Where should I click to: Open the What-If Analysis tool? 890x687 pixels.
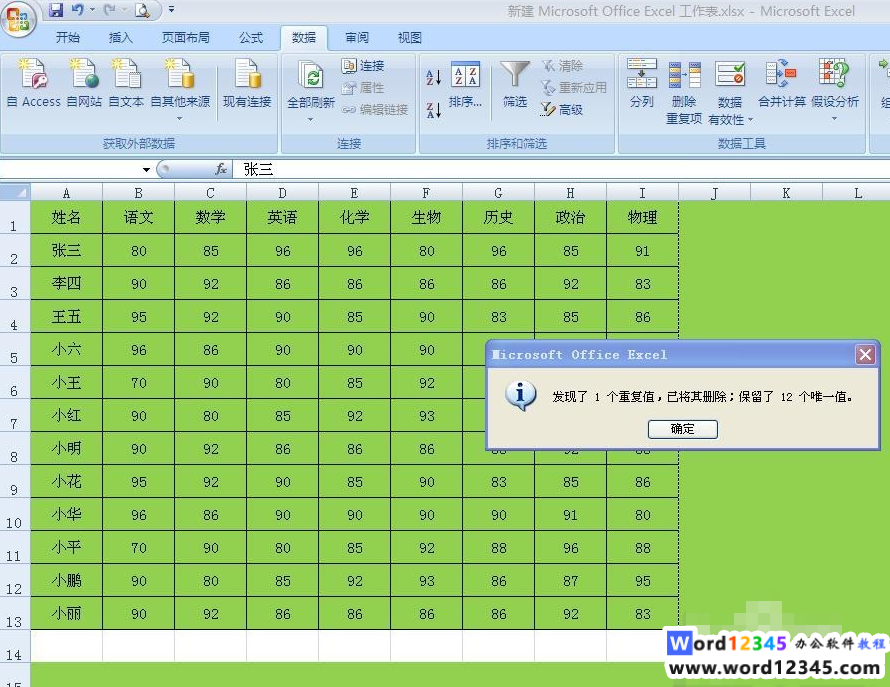[x=834, y=83]
